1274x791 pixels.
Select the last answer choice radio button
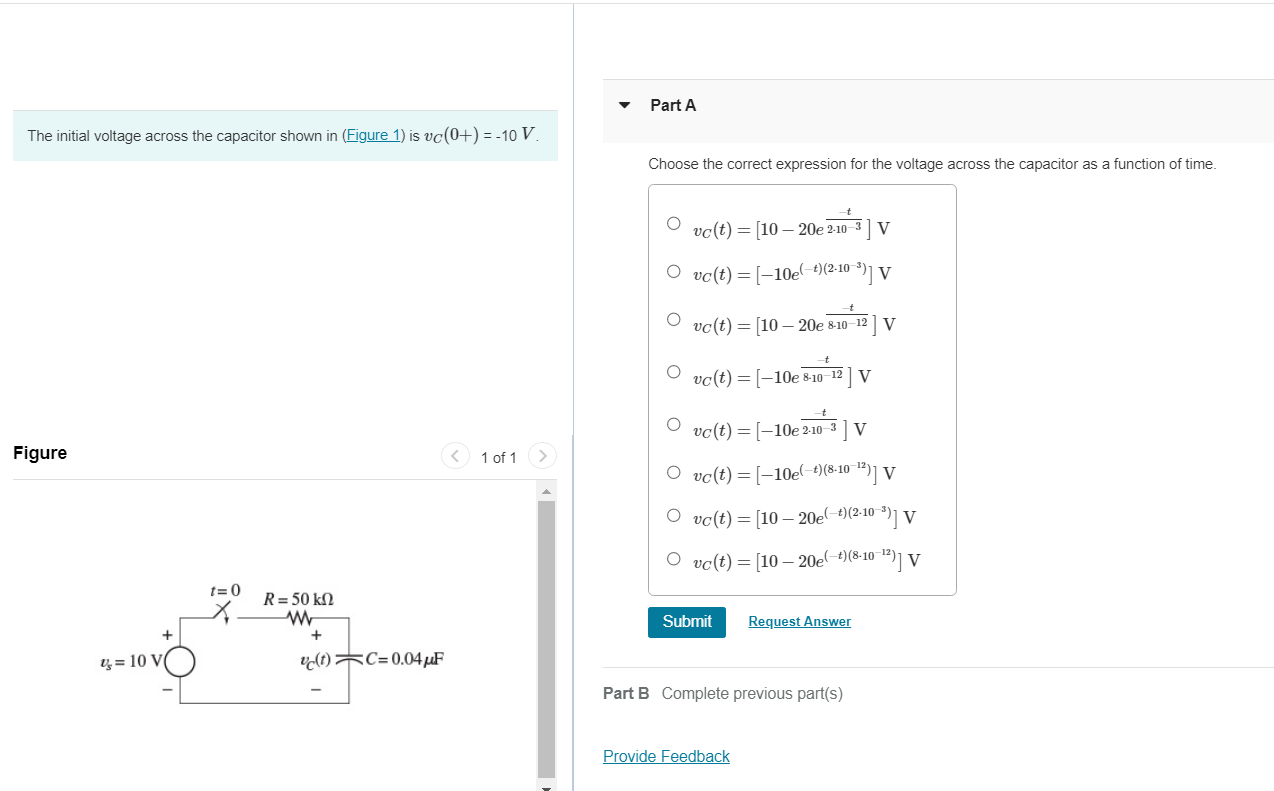[x=675, y=557]
